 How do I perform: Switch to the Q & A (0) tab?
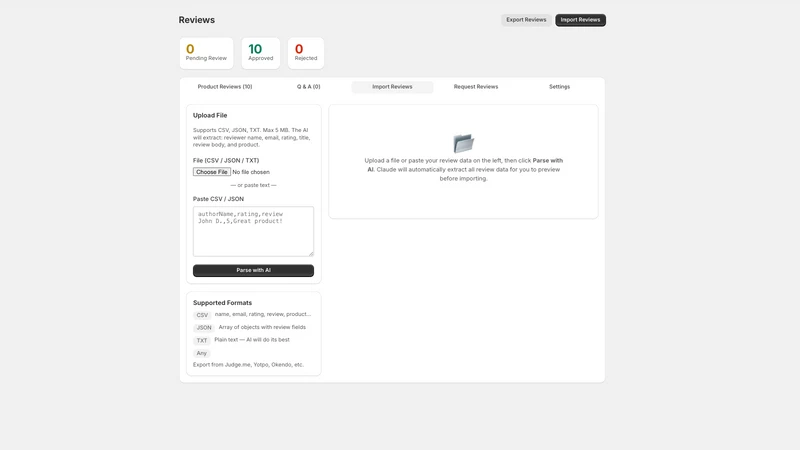click(x=309, y=87)
